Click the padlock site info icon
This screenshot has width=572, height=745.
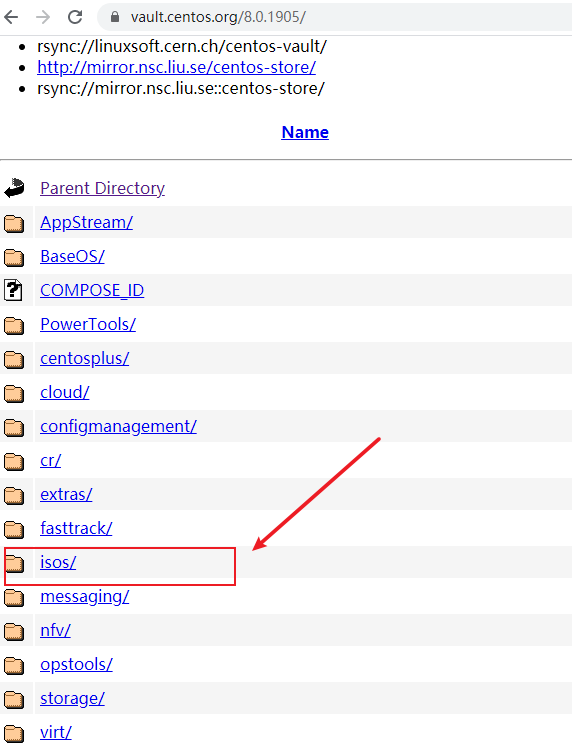[x=114, y=17]
